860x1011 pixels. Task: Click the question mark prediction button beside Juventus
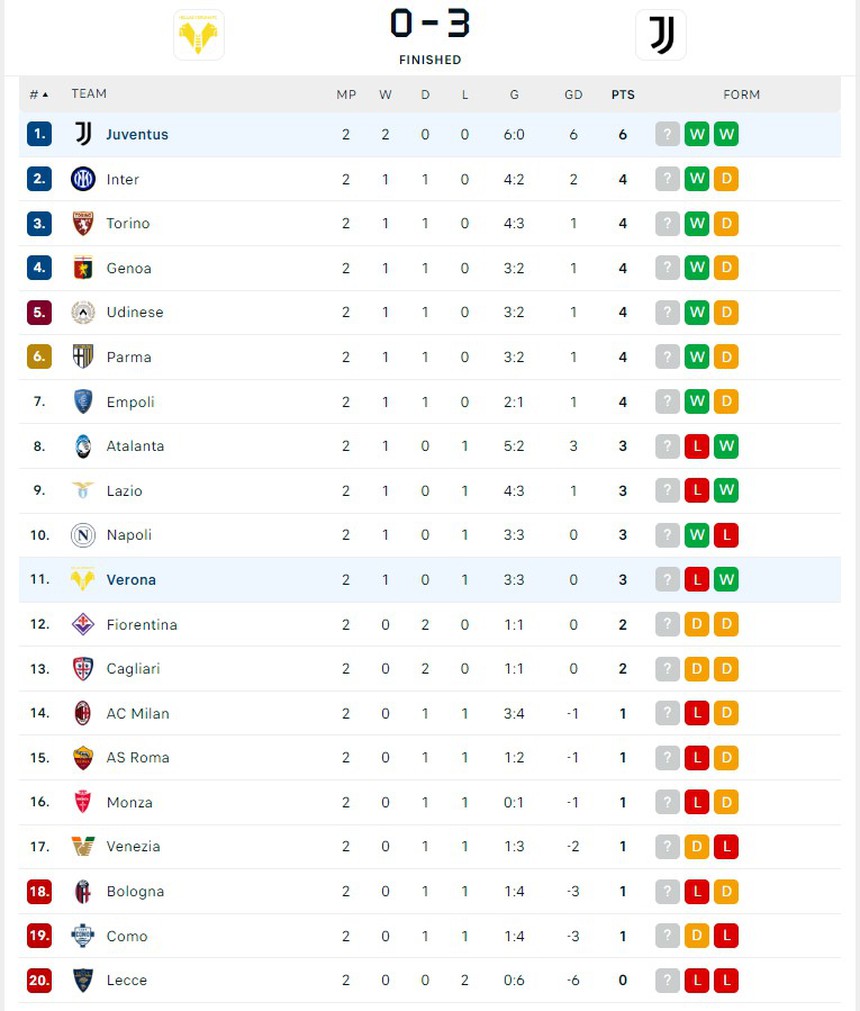667,134
